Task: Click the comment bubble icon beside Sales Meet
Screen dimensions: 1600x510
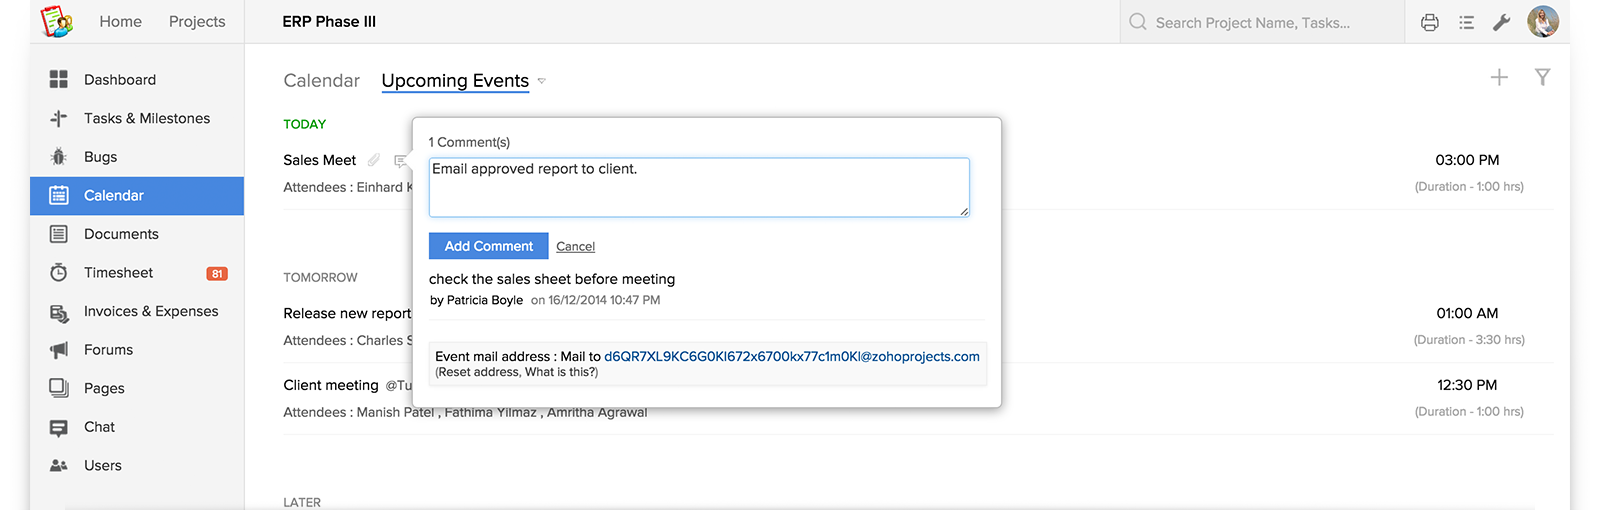Action: (400, 160)
